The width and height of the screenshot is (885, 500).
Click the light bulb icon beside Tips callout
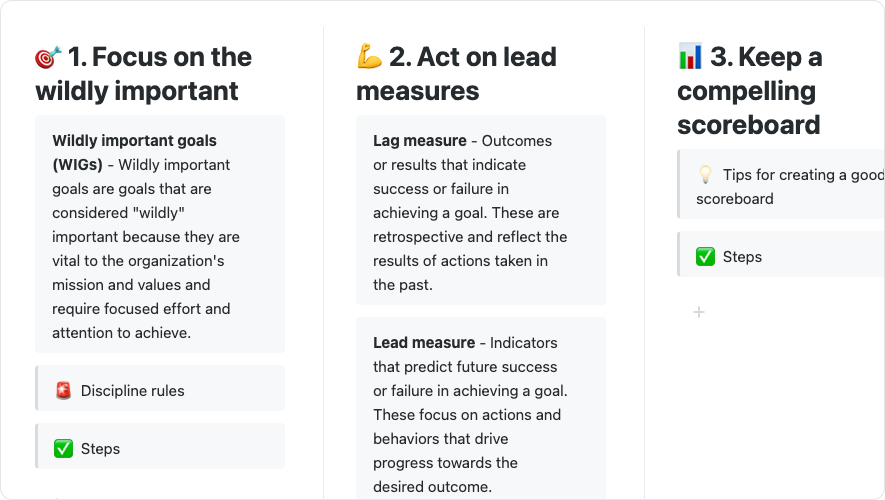(705, 175)
